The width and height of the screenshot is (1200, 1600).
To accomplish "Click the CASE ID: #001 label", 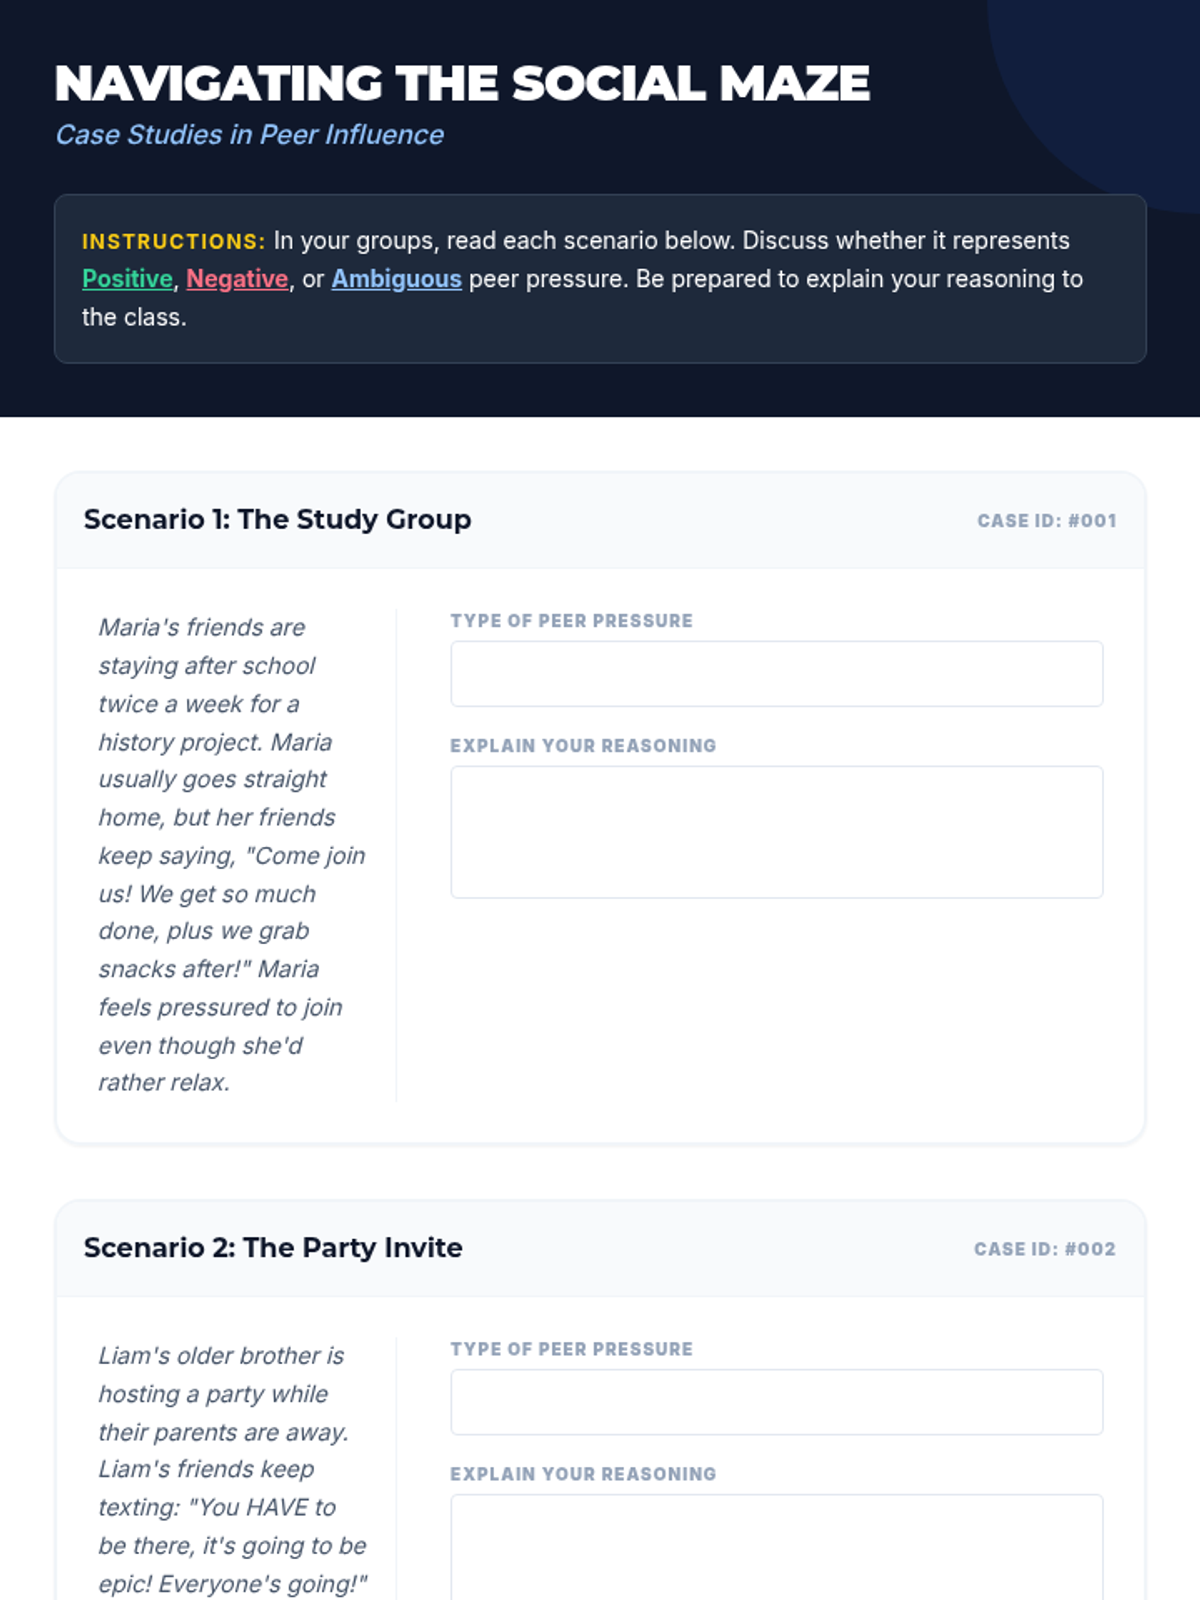I will click(1046, 521).
